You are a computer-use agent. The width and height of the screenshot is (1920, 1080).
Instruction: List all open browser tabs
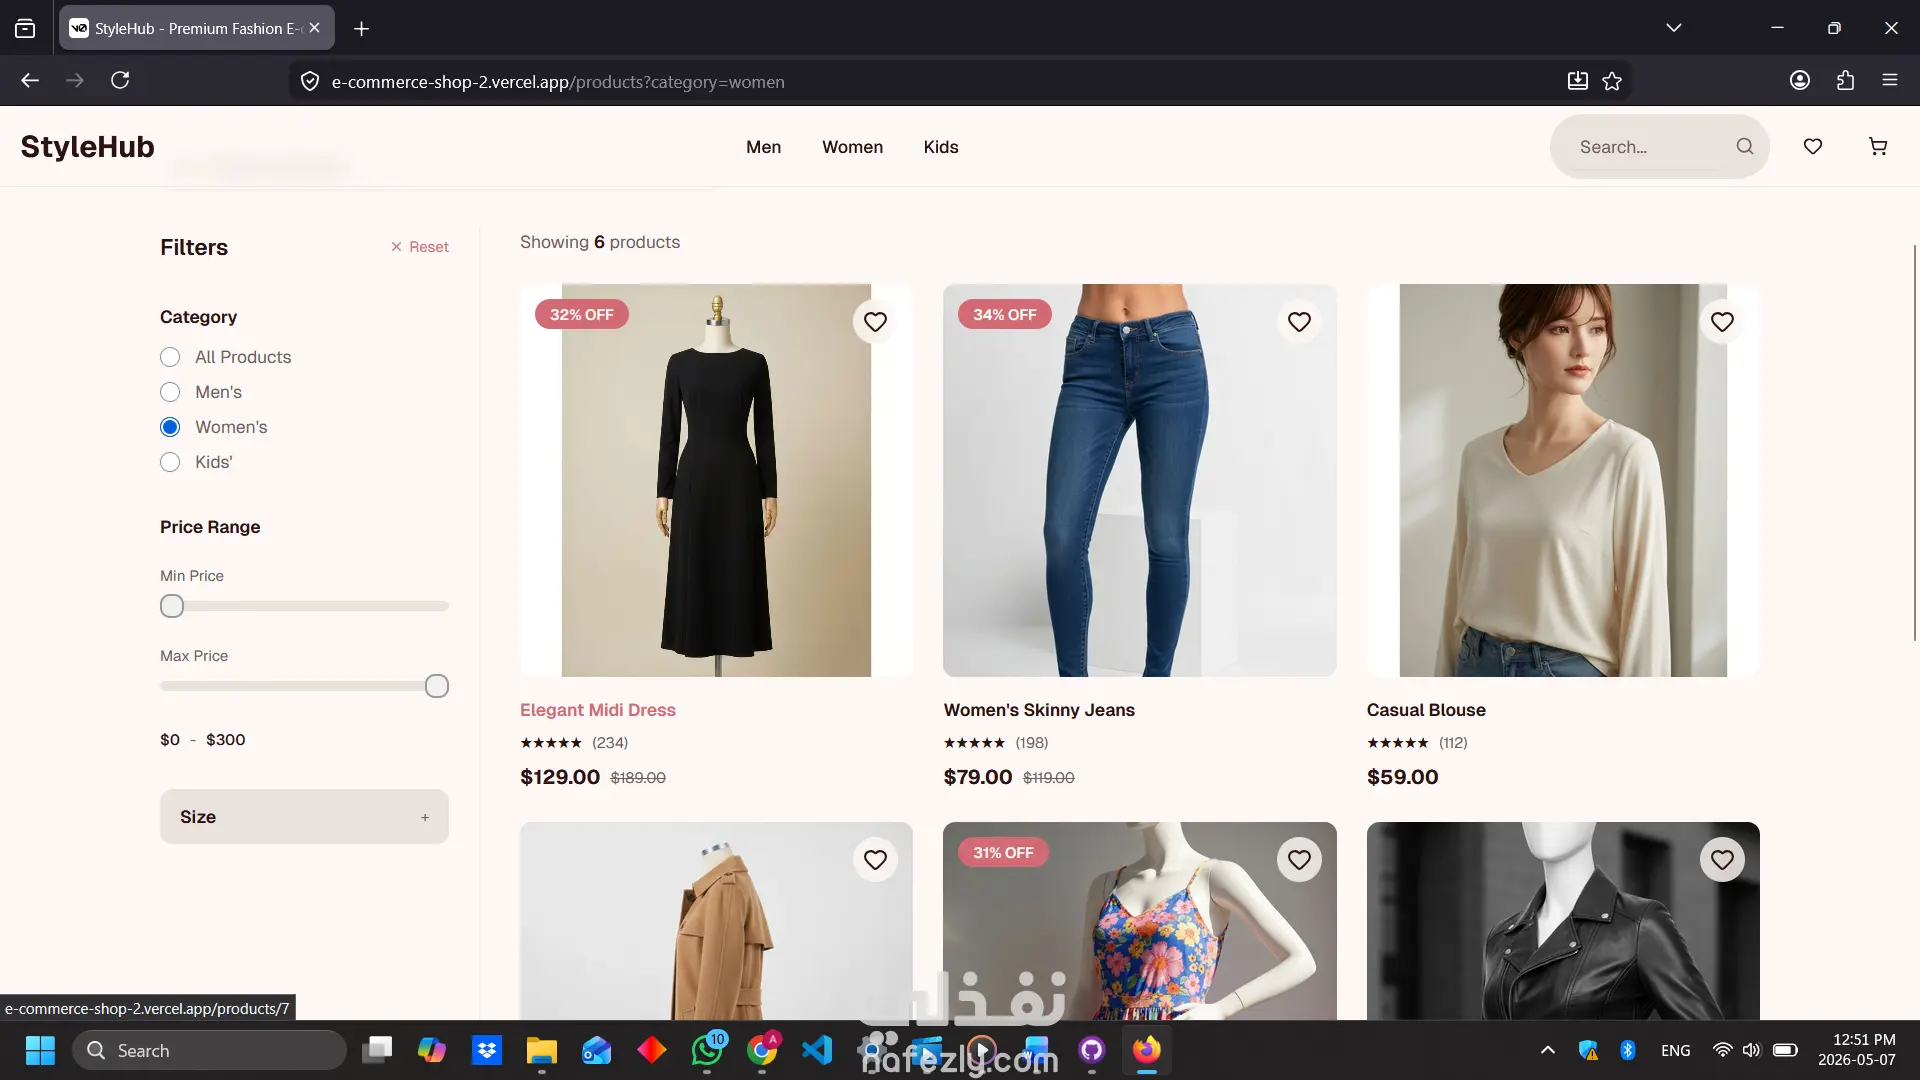1674,28
